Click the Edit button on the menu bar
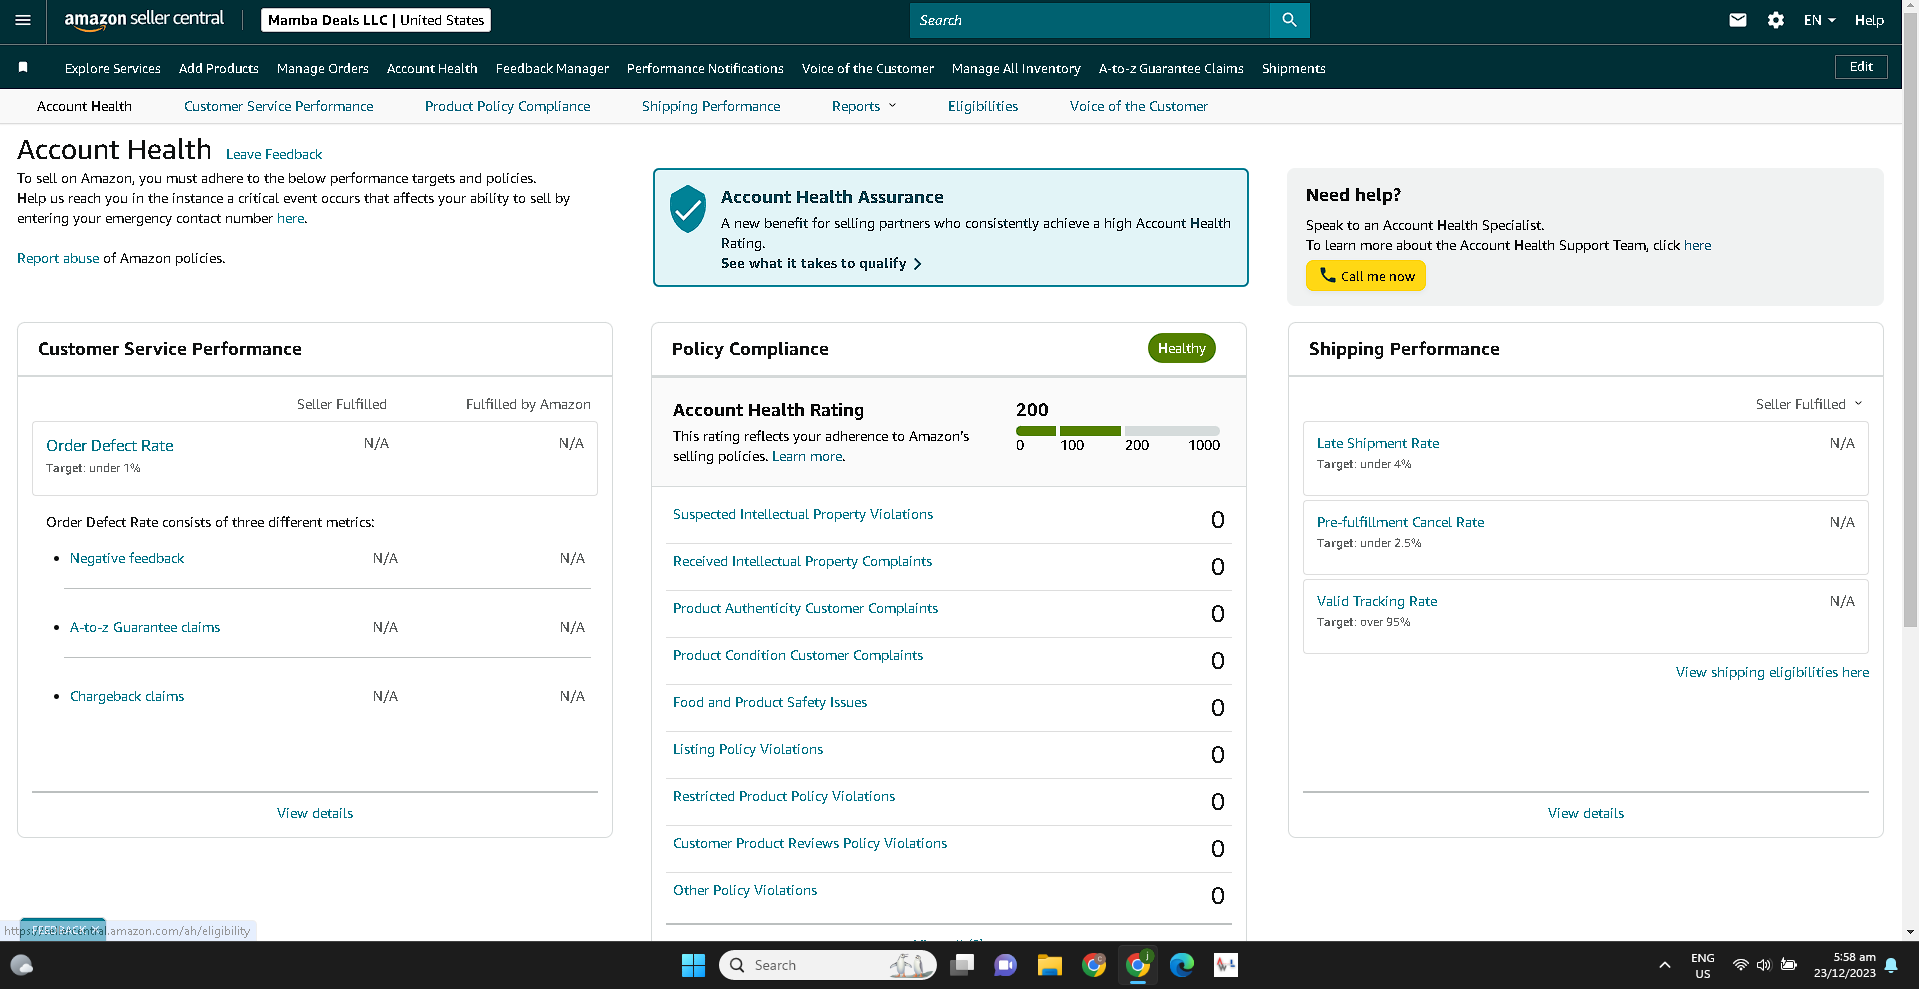The image size is (1919, 989). (1861, 67)
